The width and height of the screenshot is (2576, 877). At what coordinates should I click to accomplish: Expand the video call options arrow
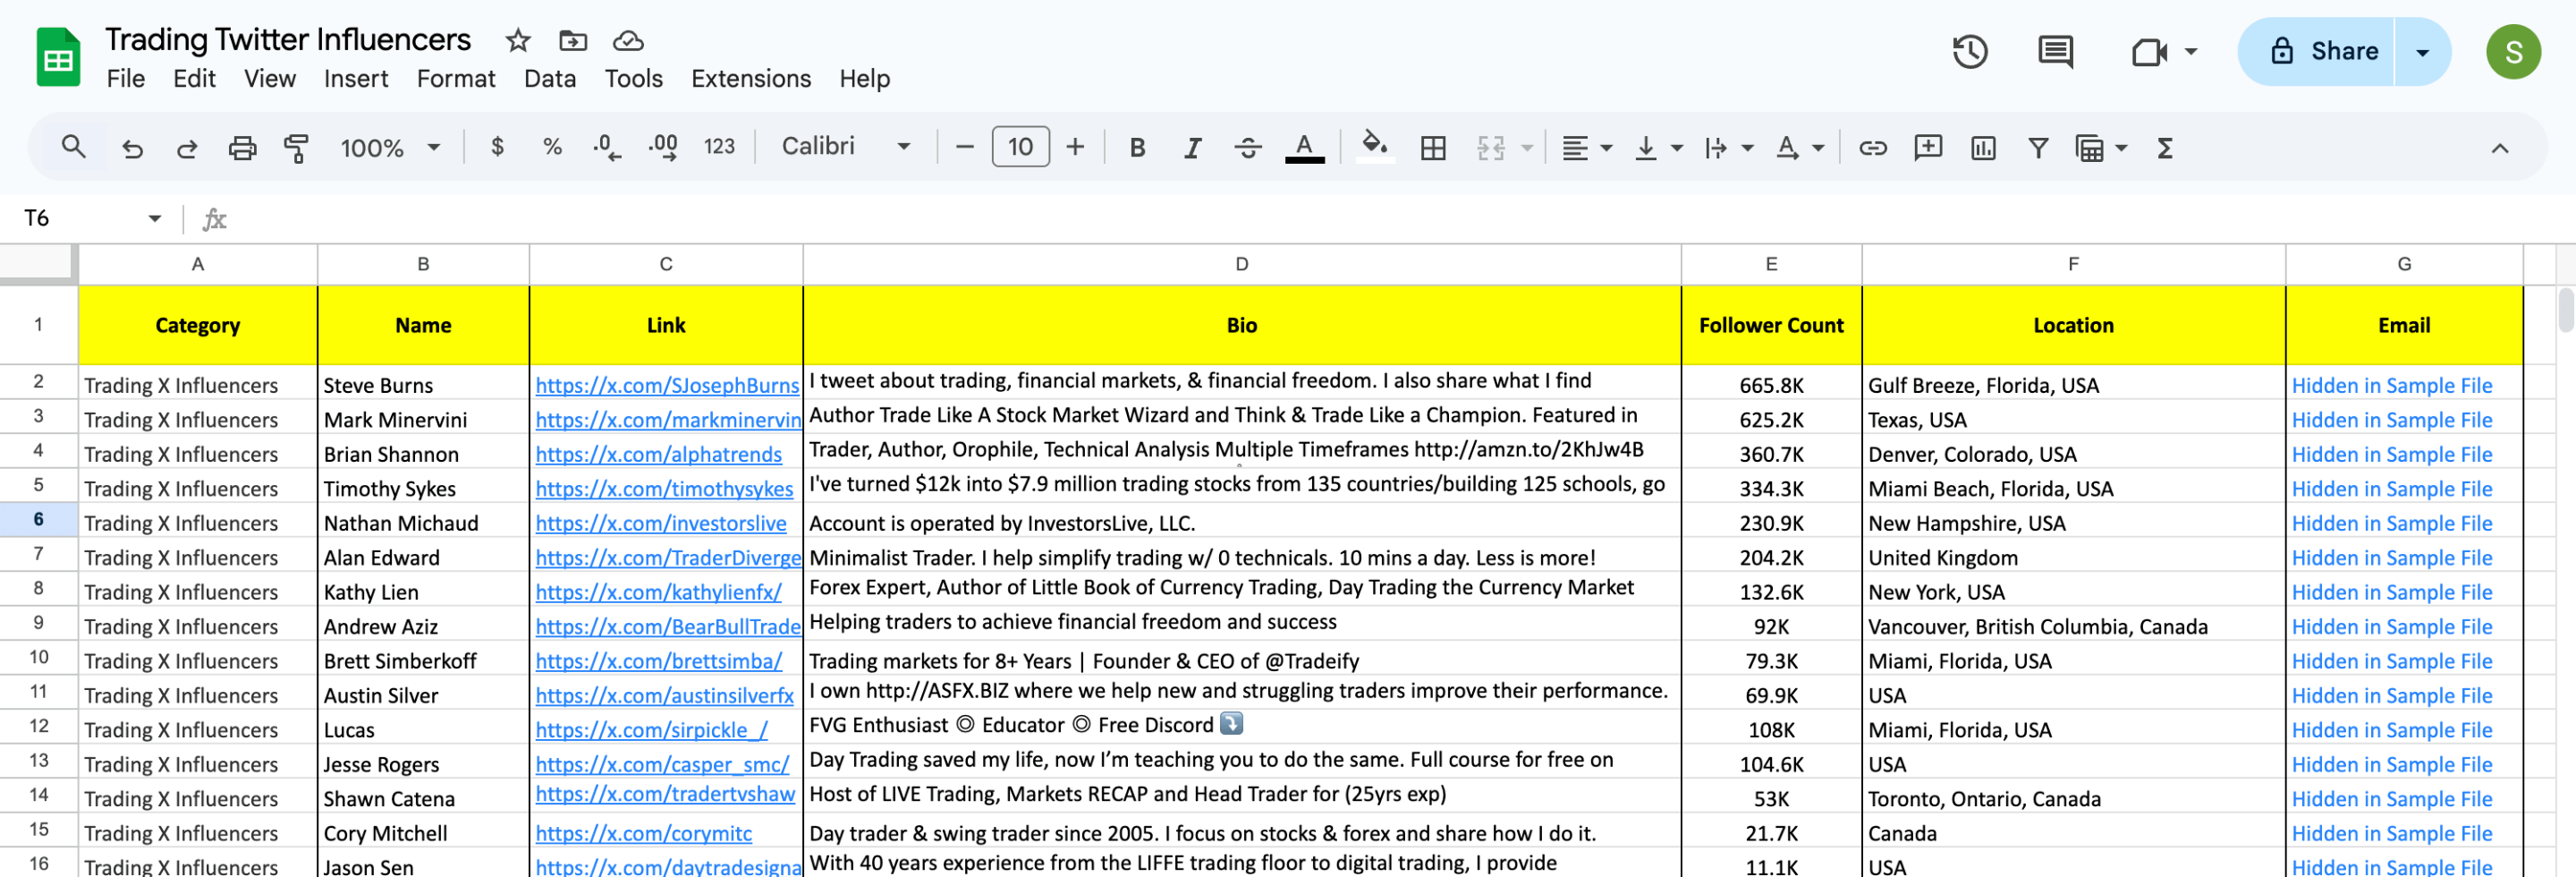[x=2190, y=51]
